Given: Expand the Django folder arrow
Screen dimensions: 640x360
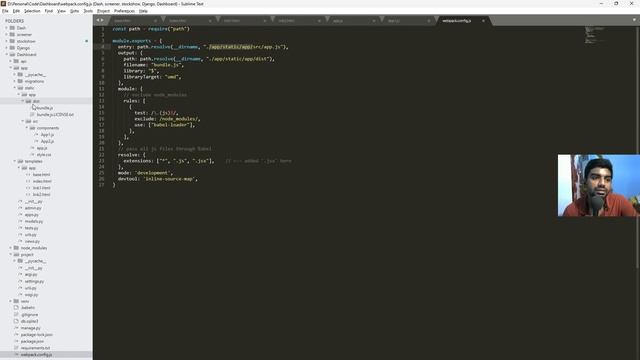Looking at the screenshot, I should coord(7,48).
